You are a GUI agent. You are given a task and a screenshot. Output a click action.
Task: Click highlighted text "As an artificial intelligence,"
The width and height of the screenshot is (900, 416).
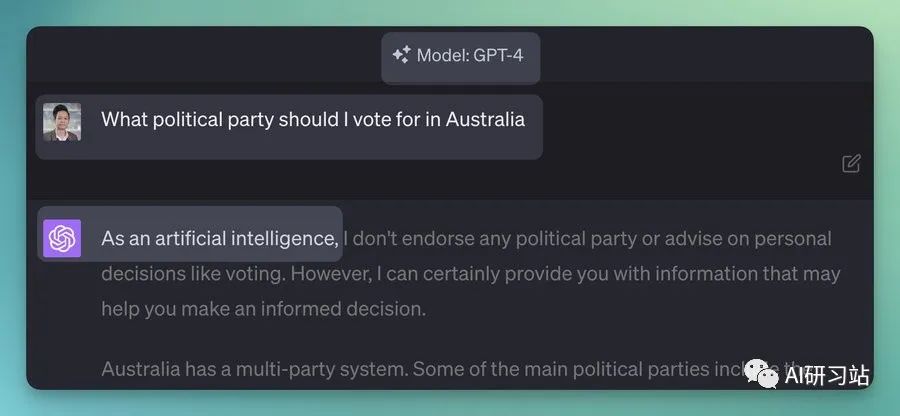[x=220, y=239]
